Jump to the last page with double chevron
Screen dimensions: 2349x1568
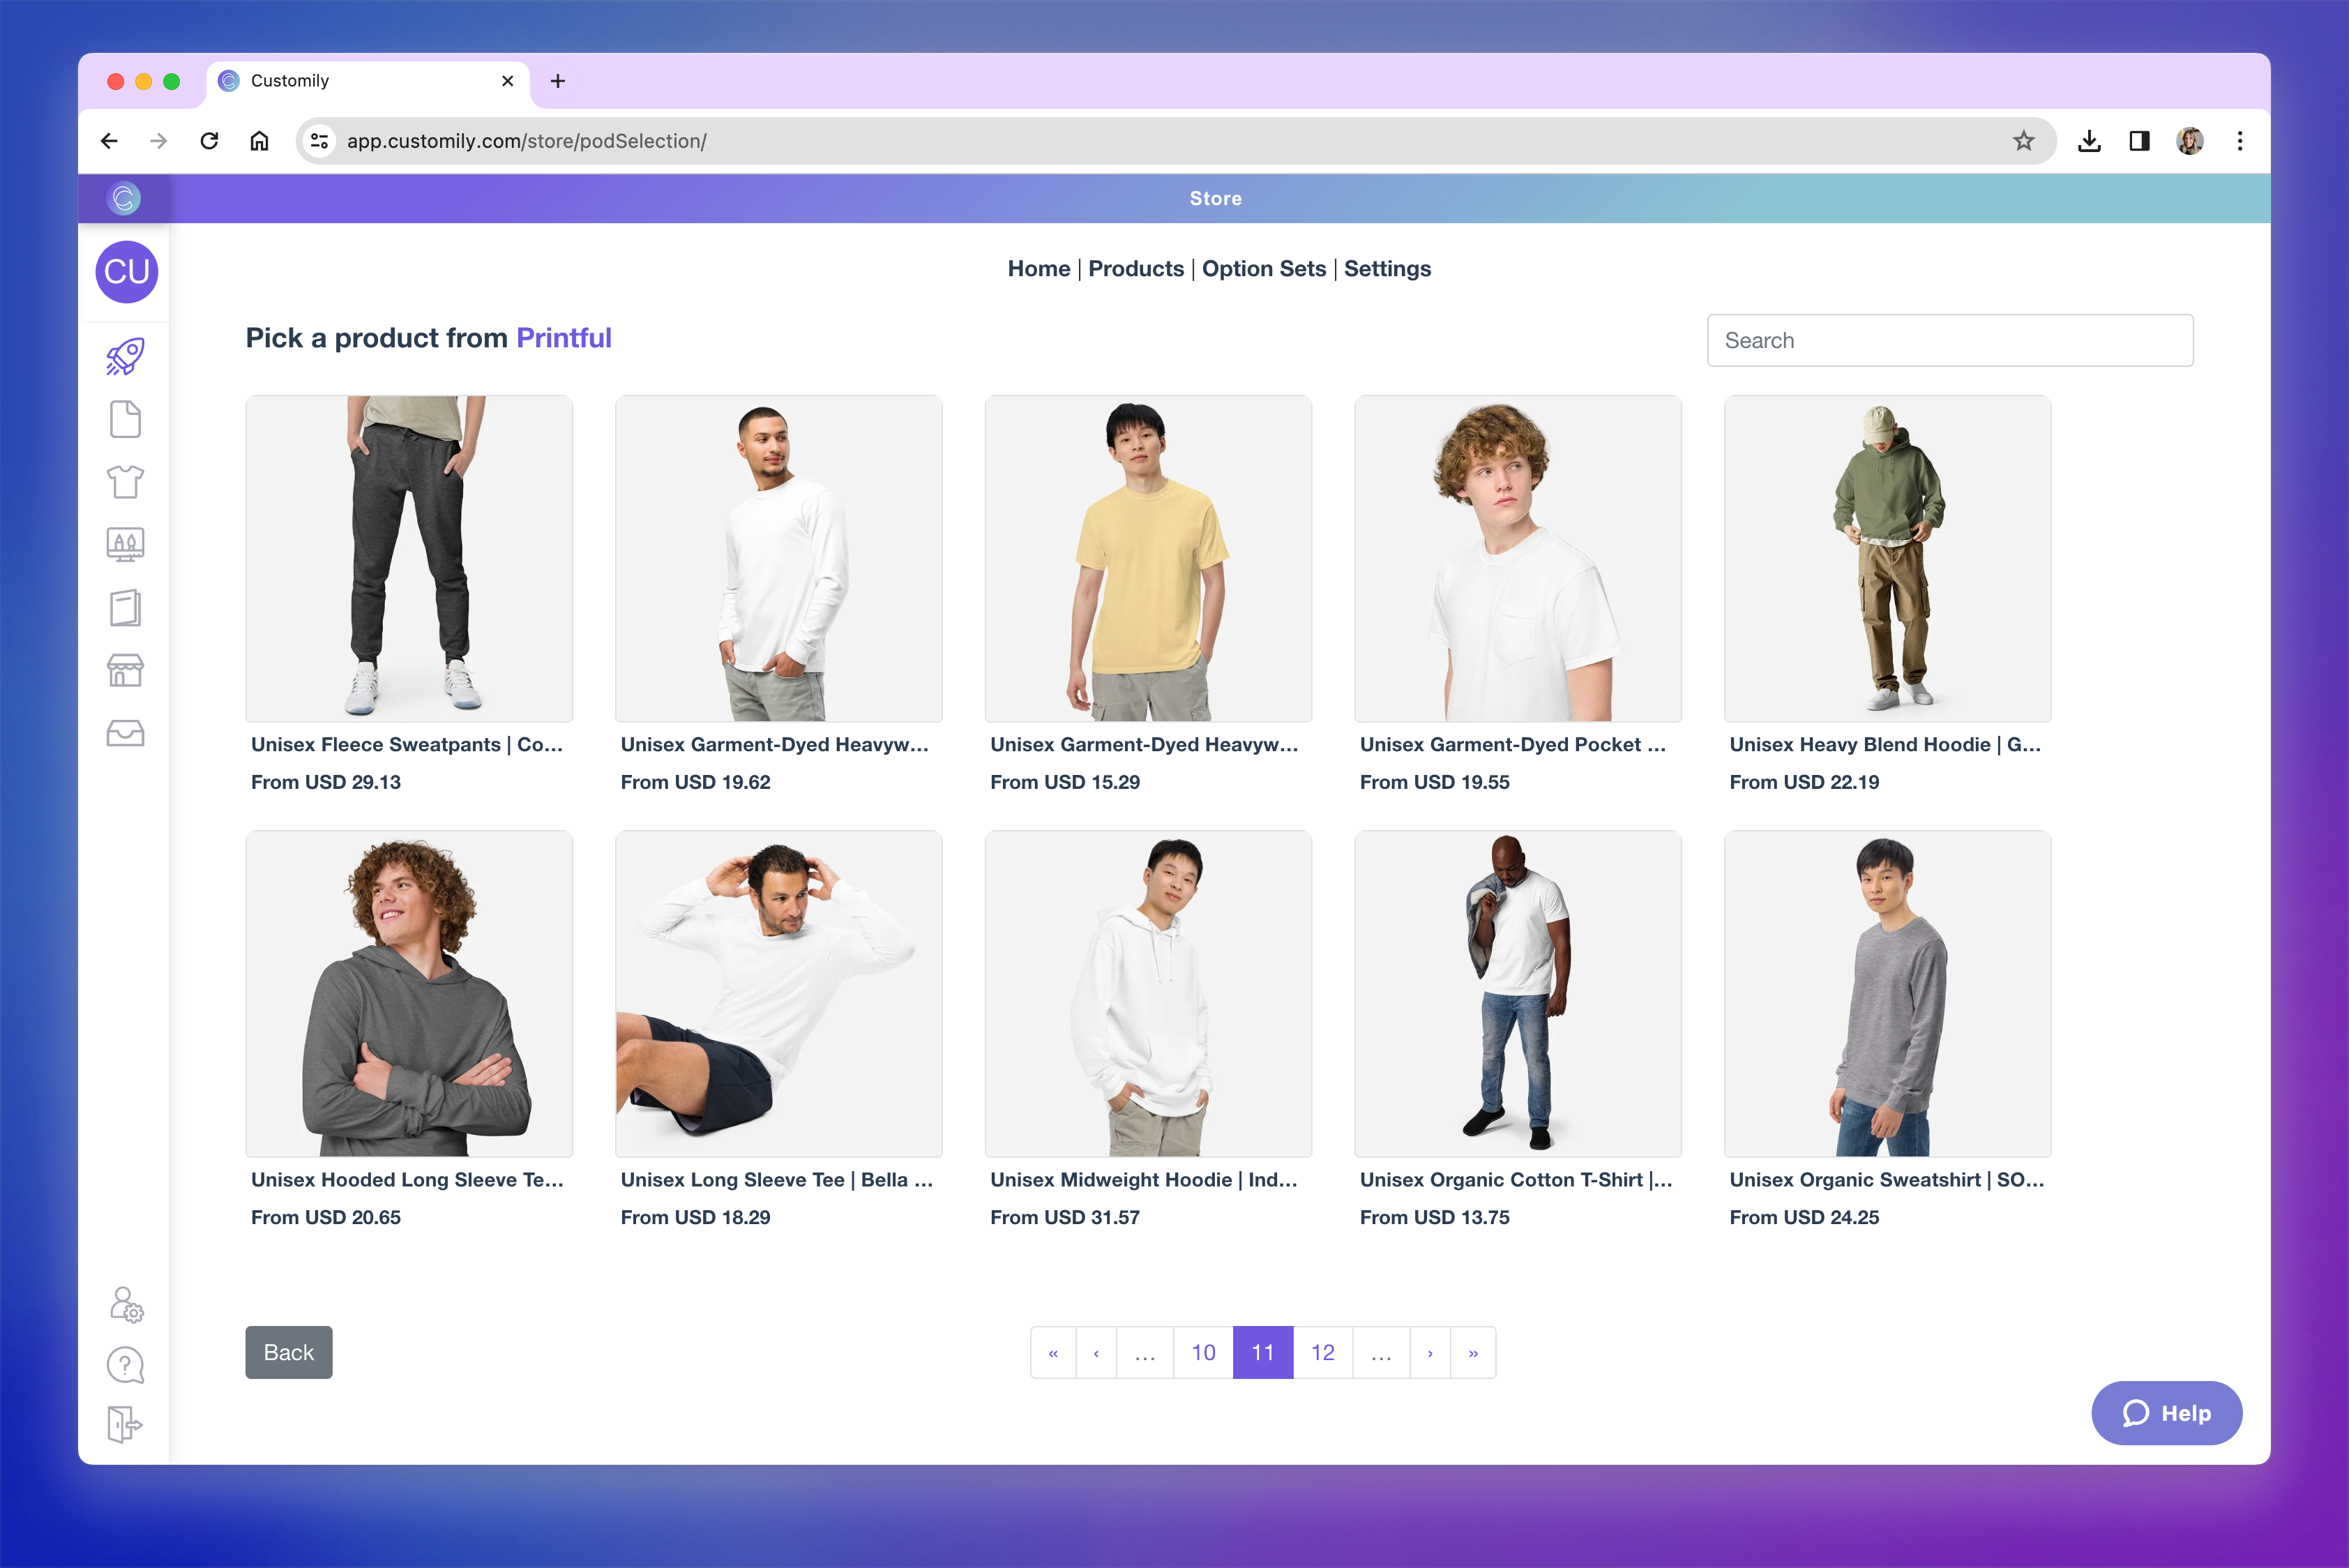coord(1472,1352)
